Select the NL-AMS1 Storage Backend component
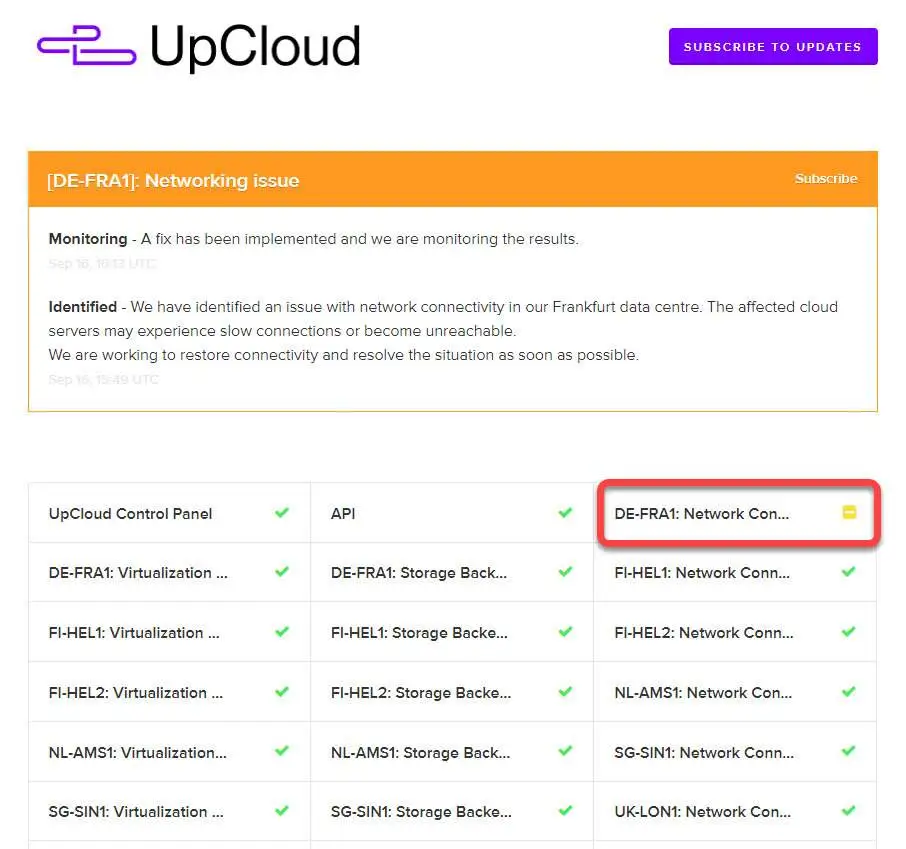This screenshot has width=906, height=849. pos(452,752)
